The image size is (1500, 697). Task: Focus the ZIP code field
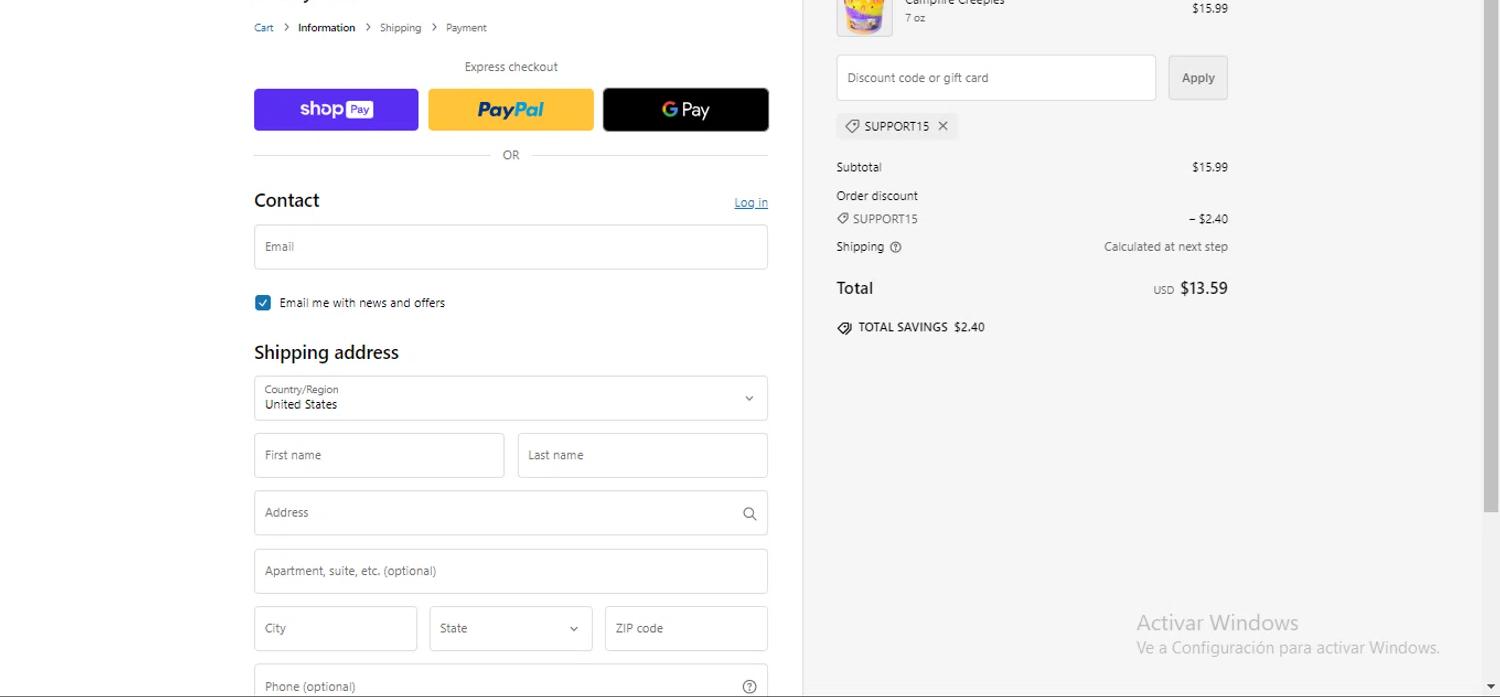click(686, 629)
